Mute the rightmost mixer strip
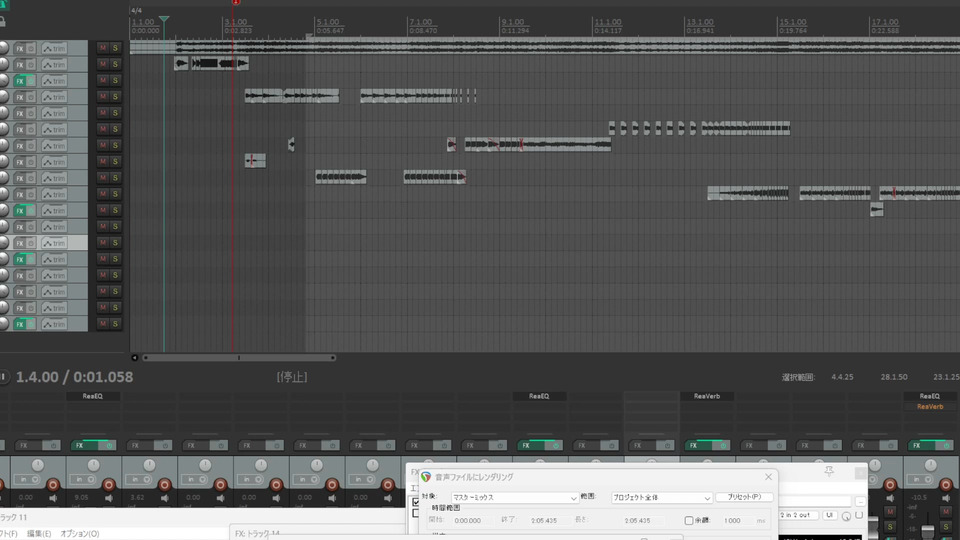Image resolution: width=960 pixels, height=540 pixels. point(946,511)
